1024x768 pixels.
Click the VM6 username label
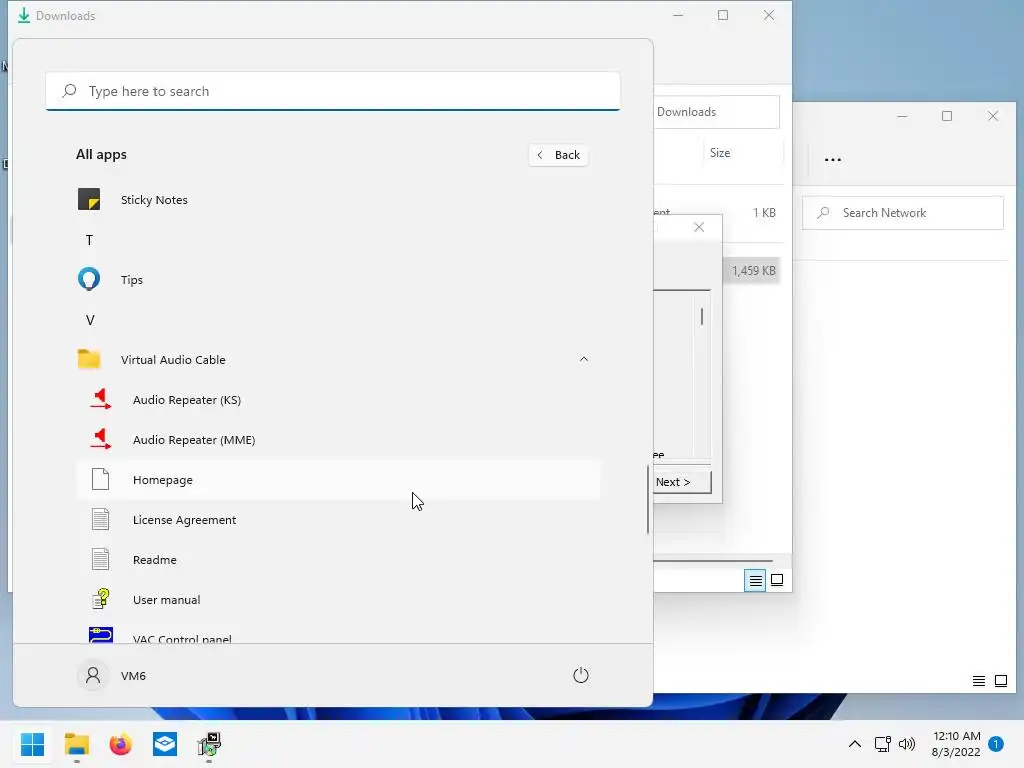point(133,676)
